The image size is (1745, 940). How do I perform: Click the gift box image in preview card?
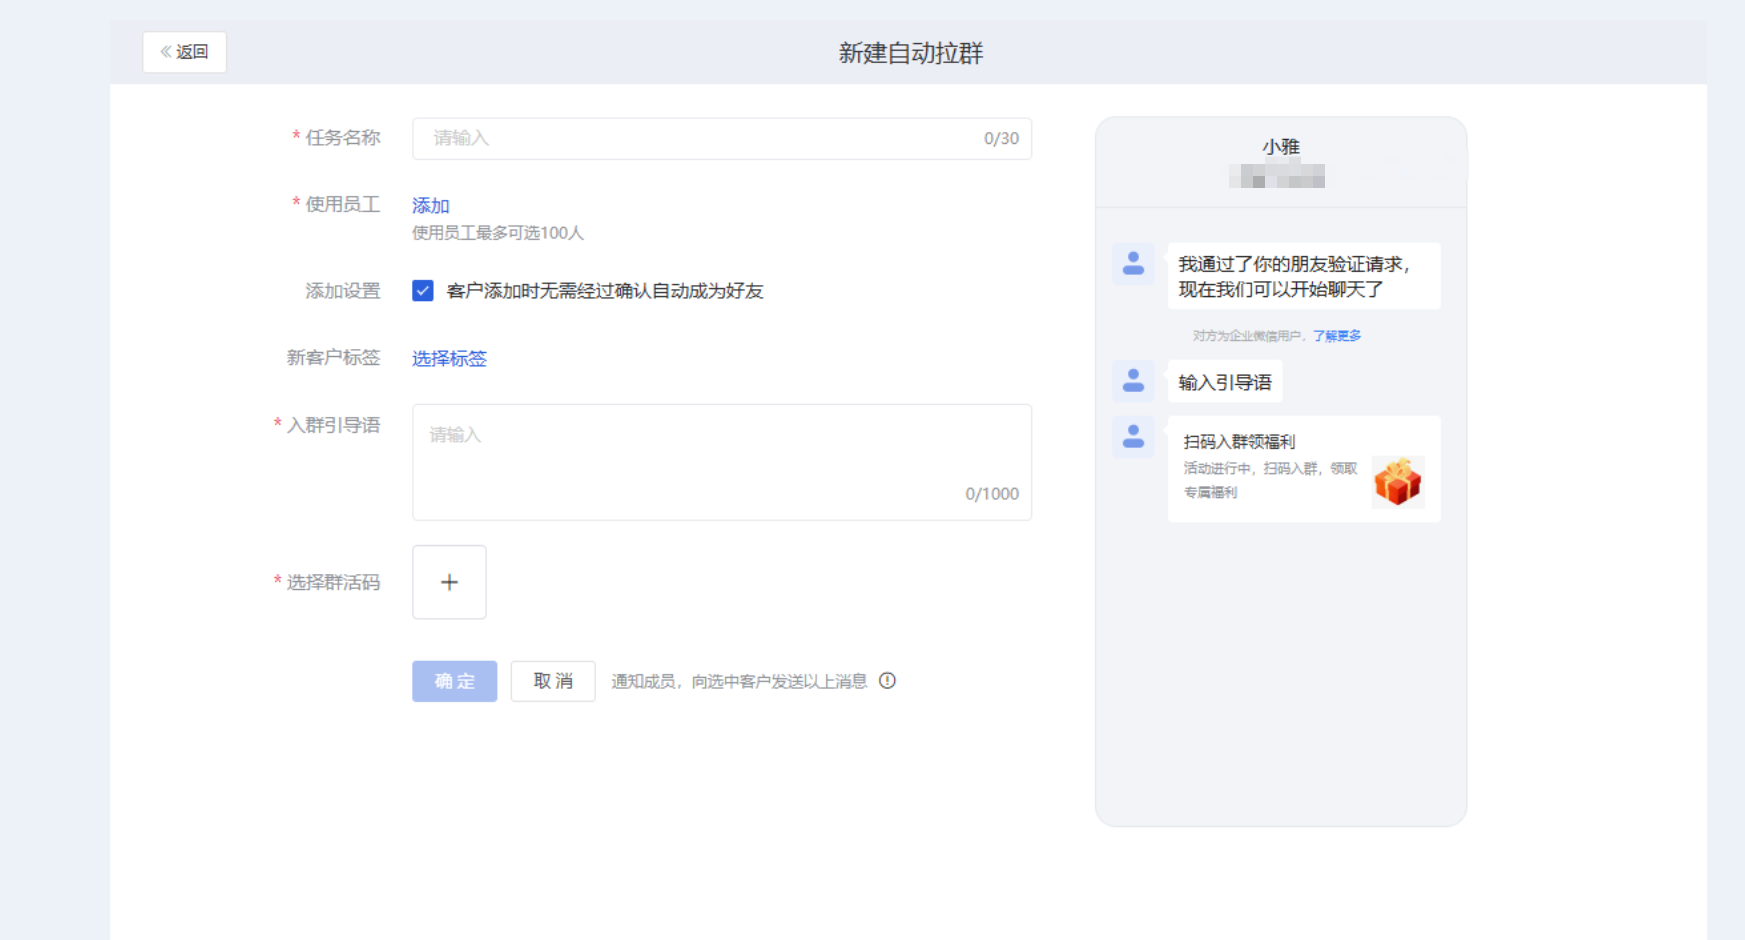point(1398,482)
